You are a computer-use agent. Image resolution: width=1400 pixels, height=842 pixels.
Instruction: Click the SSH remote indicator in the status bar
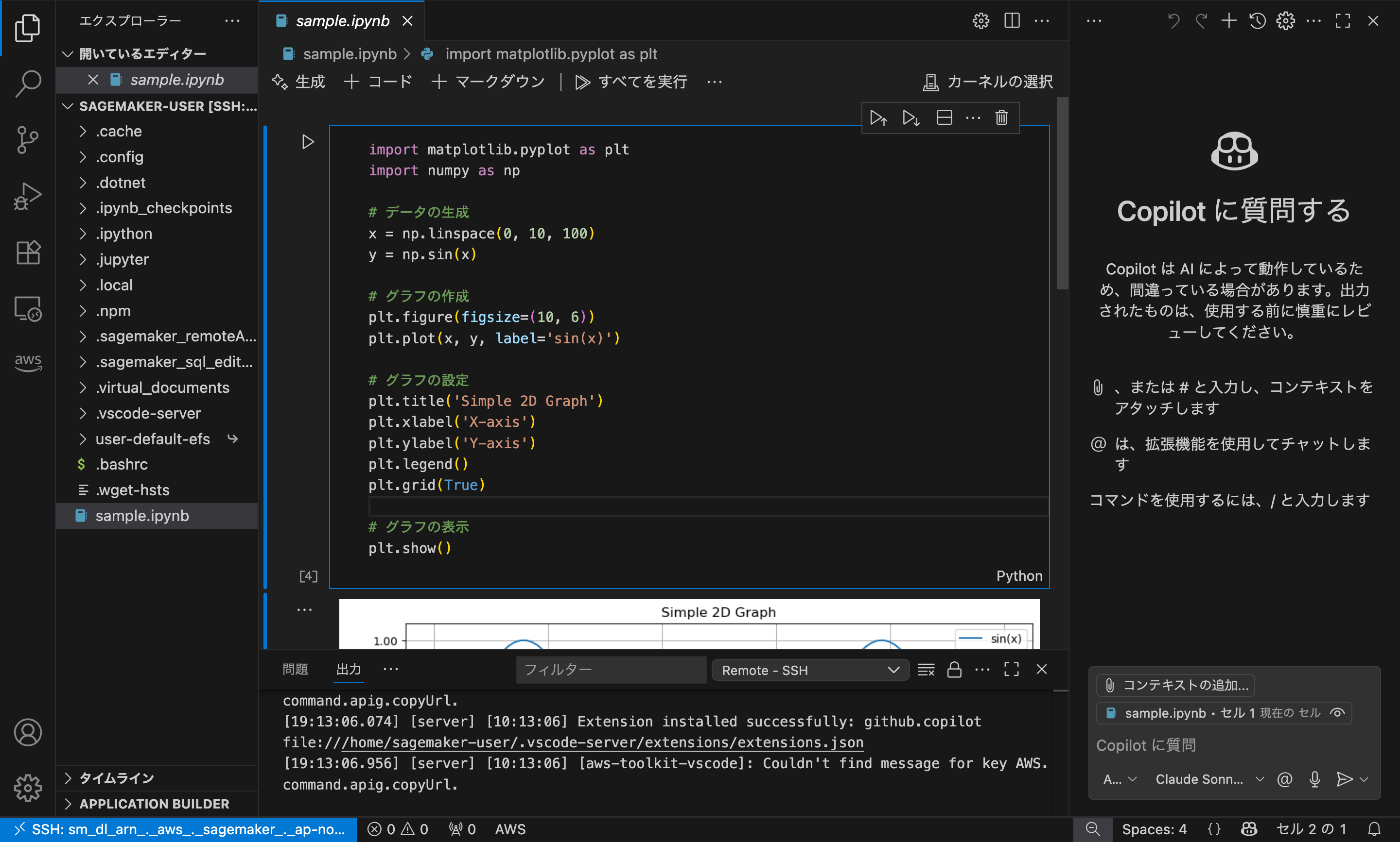coord(178,829)
